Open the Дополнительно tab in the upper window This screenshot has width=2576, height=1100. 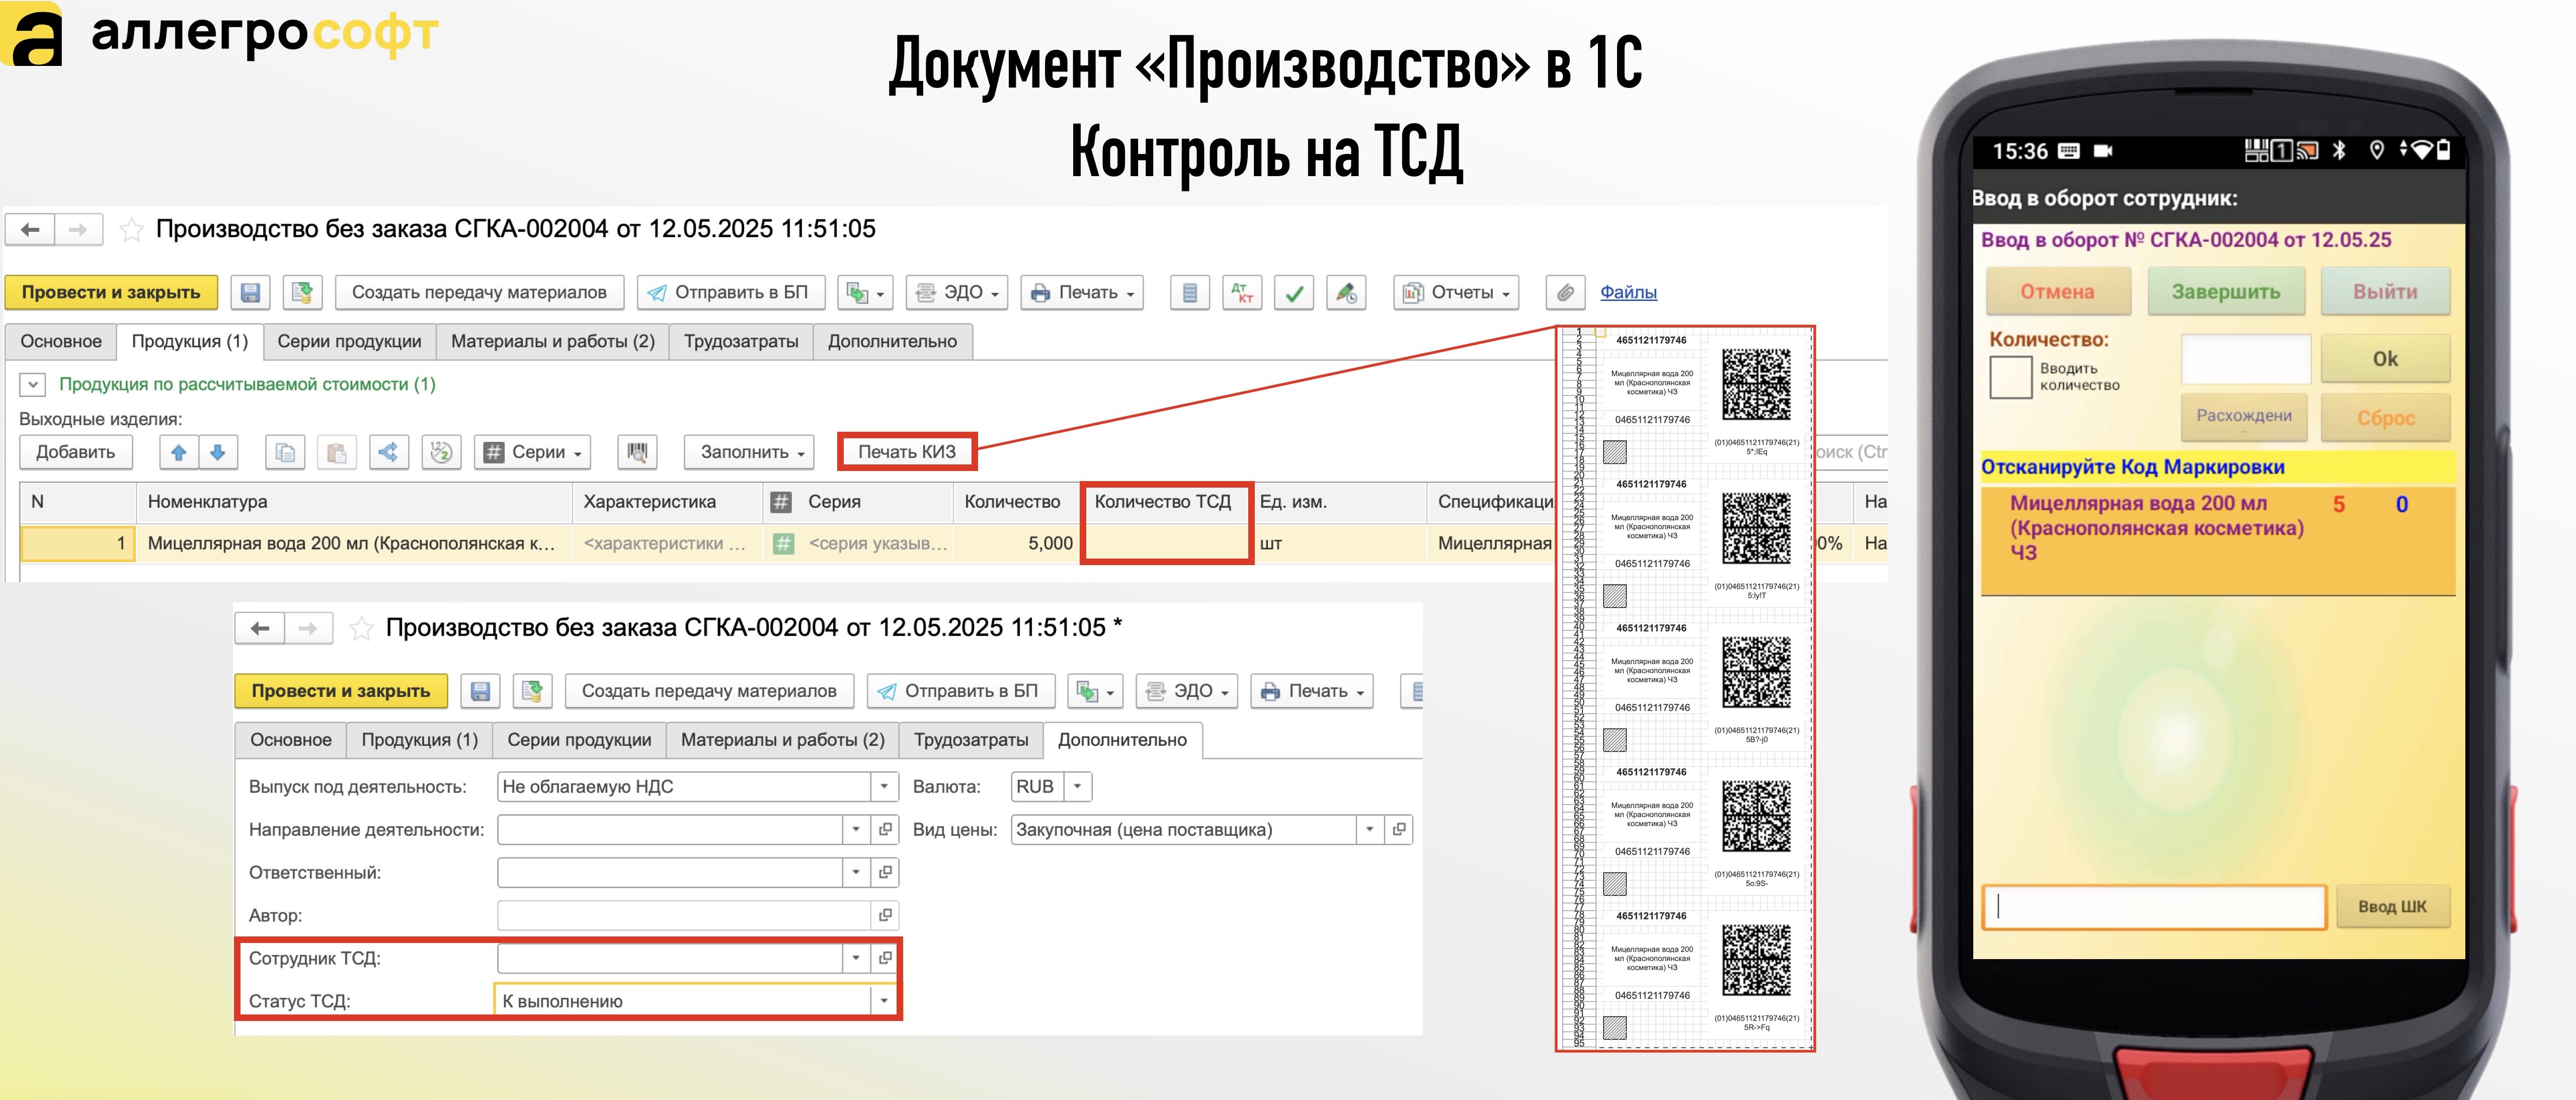(x=892, y=342)
